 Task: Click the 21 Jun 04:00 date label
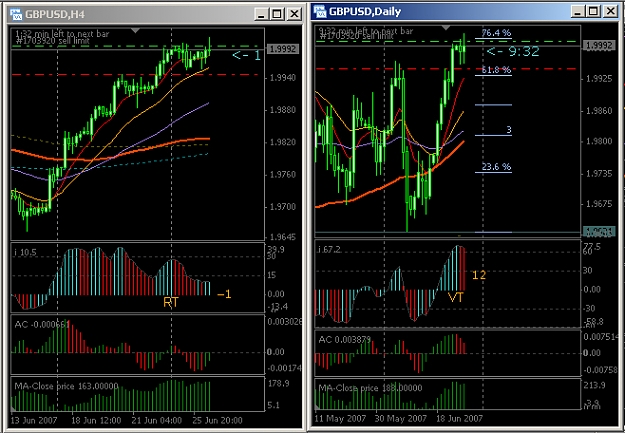tap(157, 421)
